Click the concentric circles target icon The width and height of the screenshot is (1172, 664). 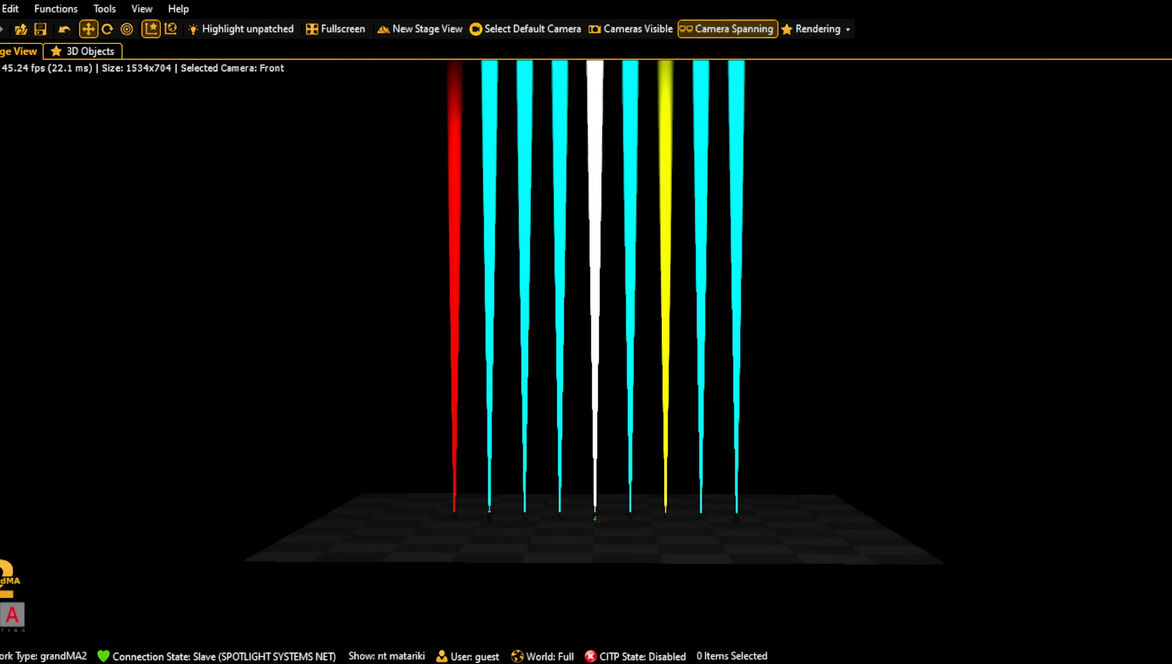[x=127, y=29]
